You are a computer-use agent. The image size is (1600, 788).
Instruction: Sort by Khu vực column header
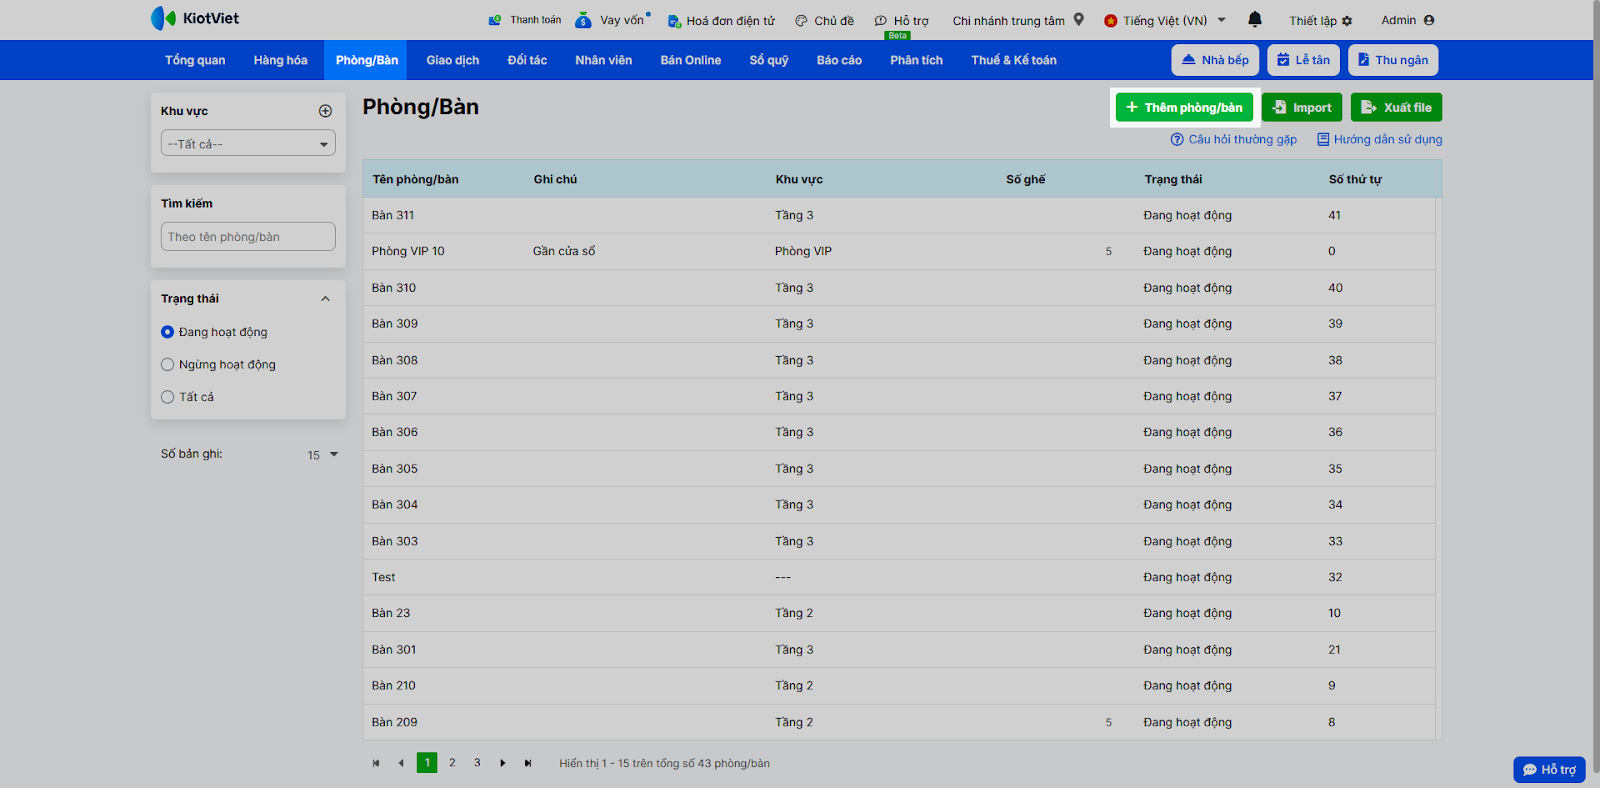coord(799,180)
